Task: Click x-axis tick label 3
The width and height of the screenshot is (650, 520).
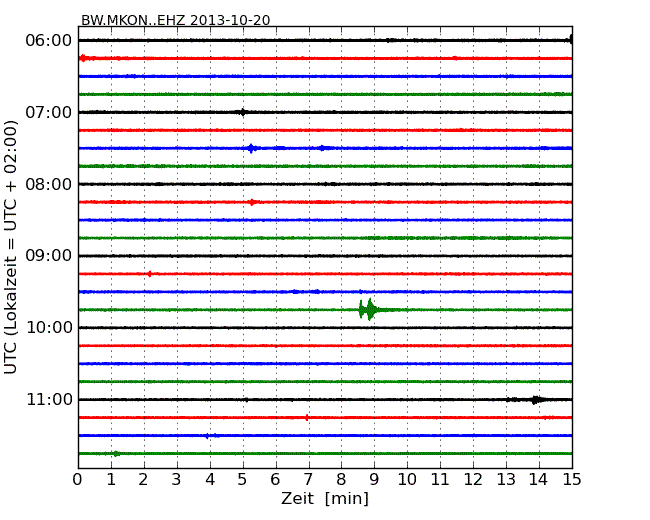Action: (177, 480)
